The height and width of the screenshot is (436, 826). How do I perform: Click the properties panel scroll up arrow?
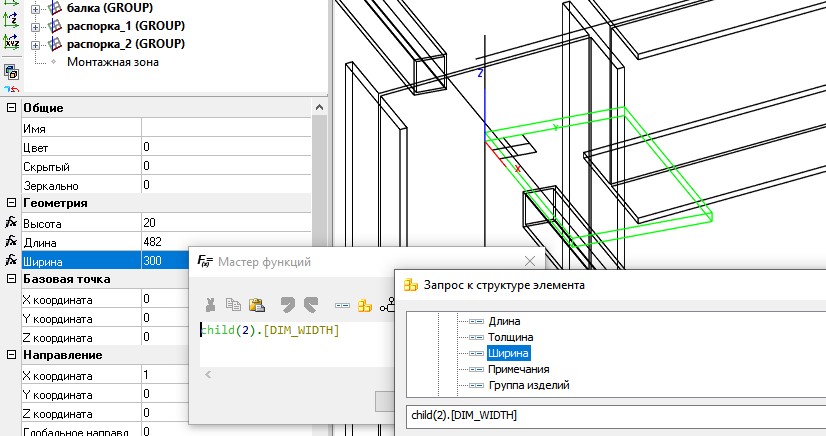pyautogui.click(x=319, y=108)
